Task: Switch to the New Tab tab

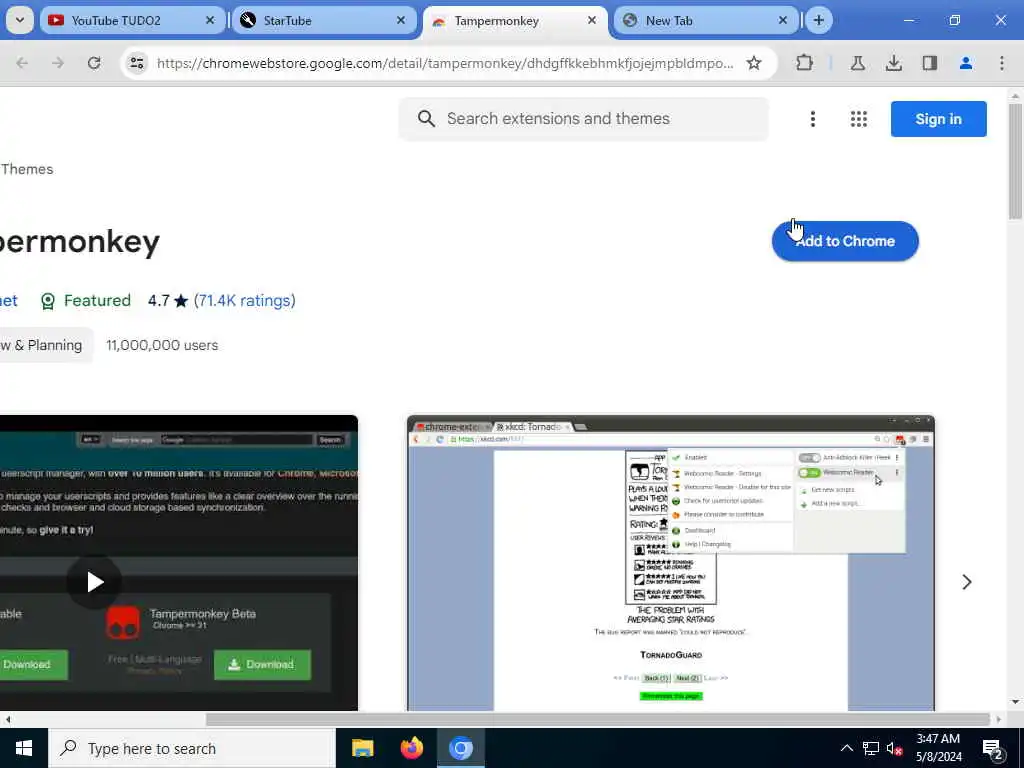Action: [707, 20]
